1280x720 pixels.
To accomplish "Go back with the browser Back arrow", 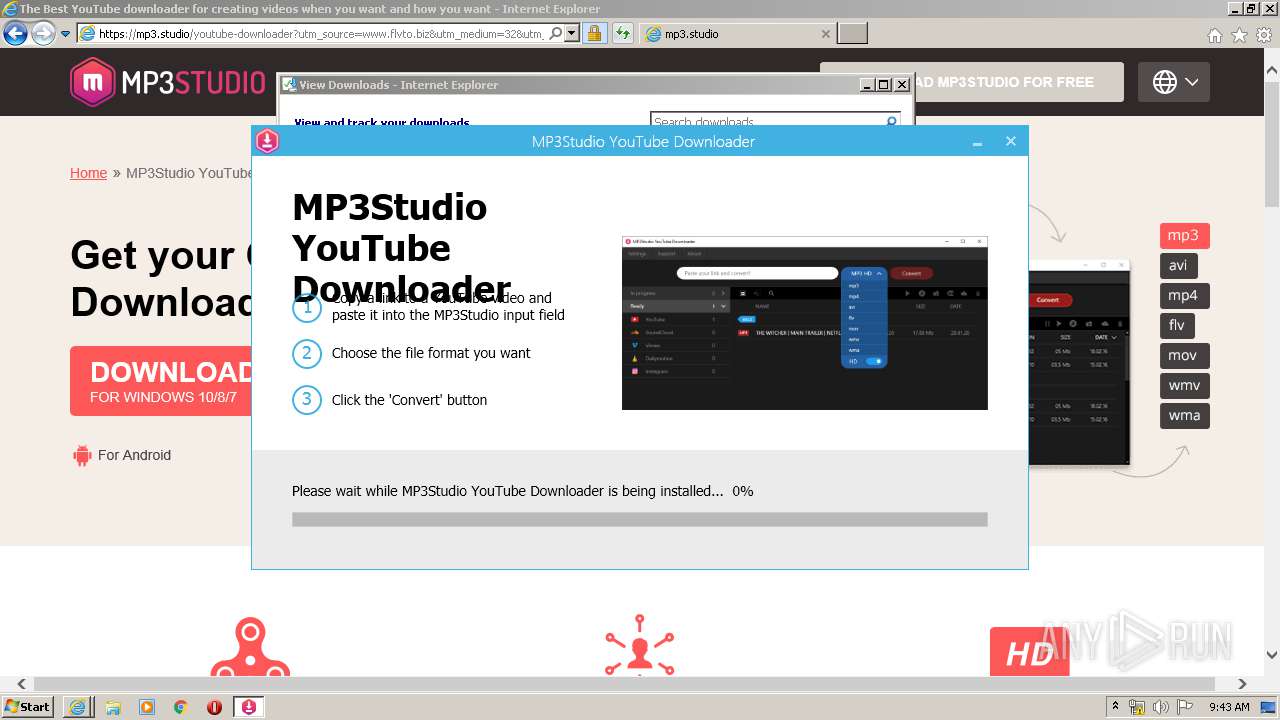I will click(x=15, y=33).
